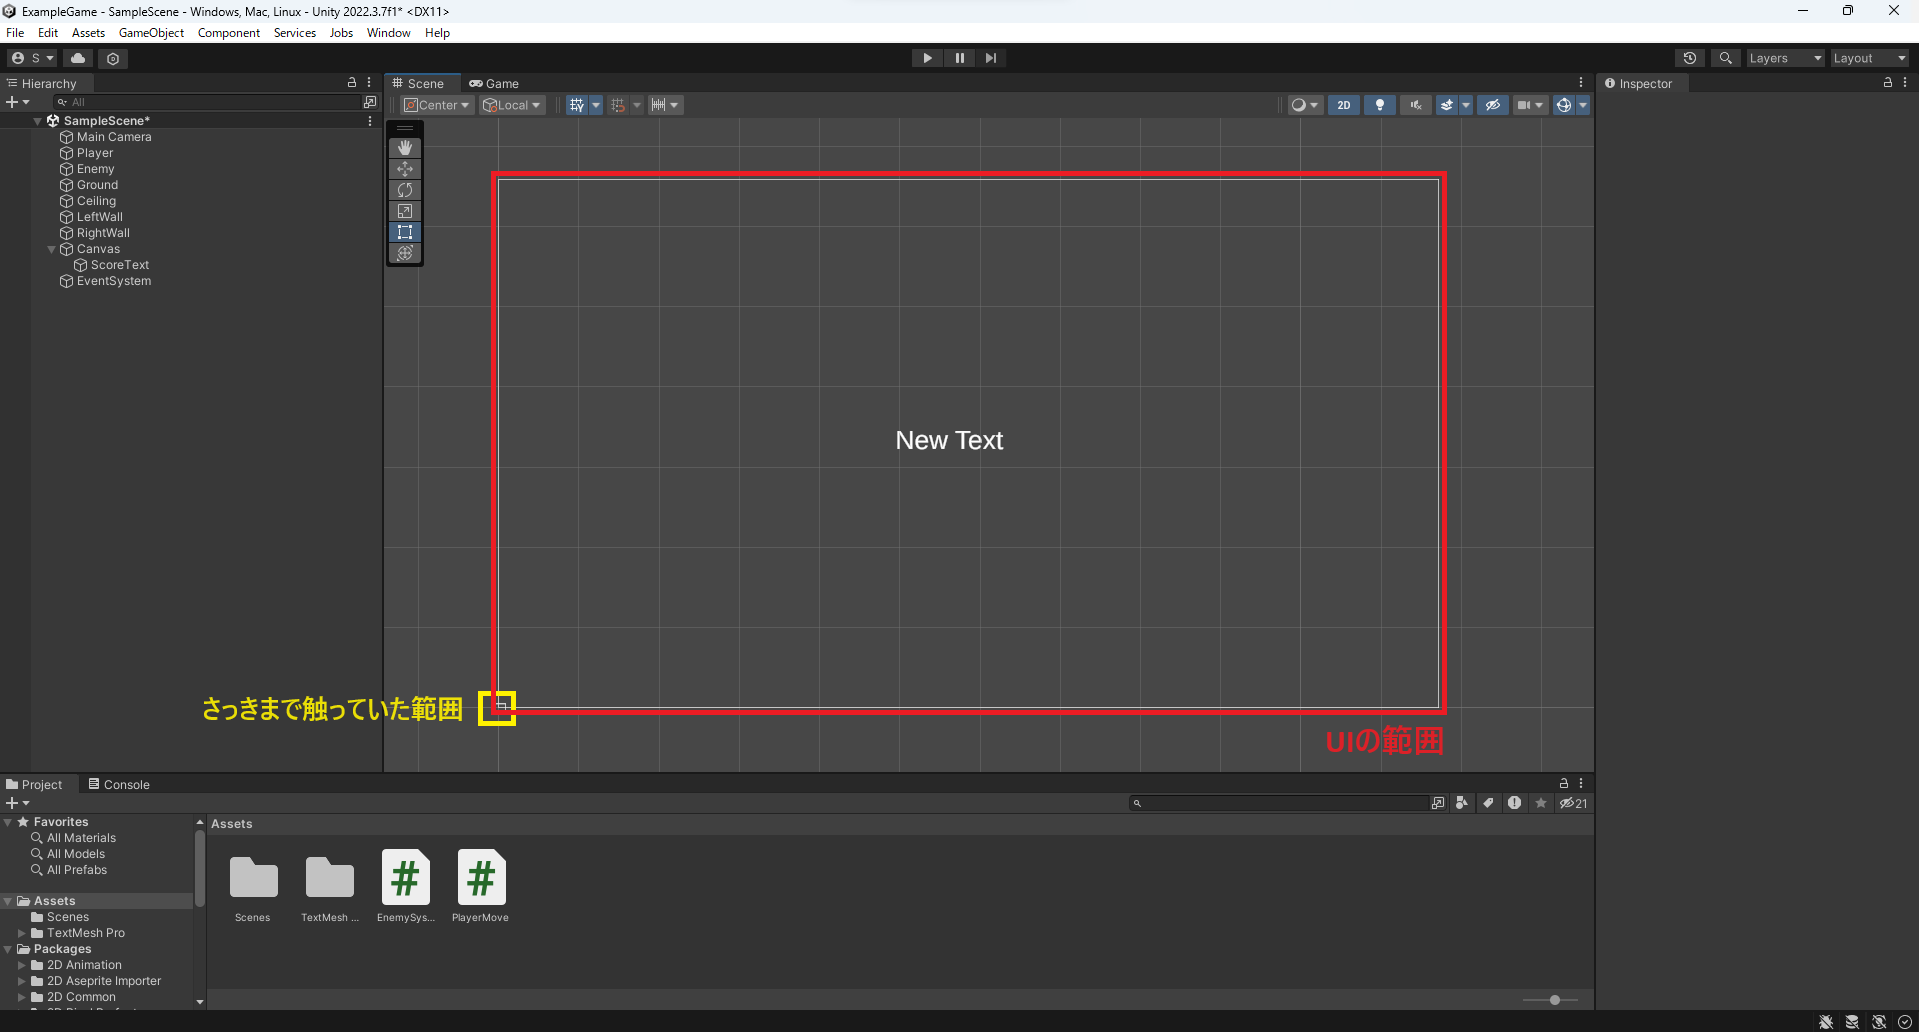Image resolution: width=1919 pixels, height=1032 pixels.
Task: Select the Rotate tool
Action: click(x=404, y=189)
